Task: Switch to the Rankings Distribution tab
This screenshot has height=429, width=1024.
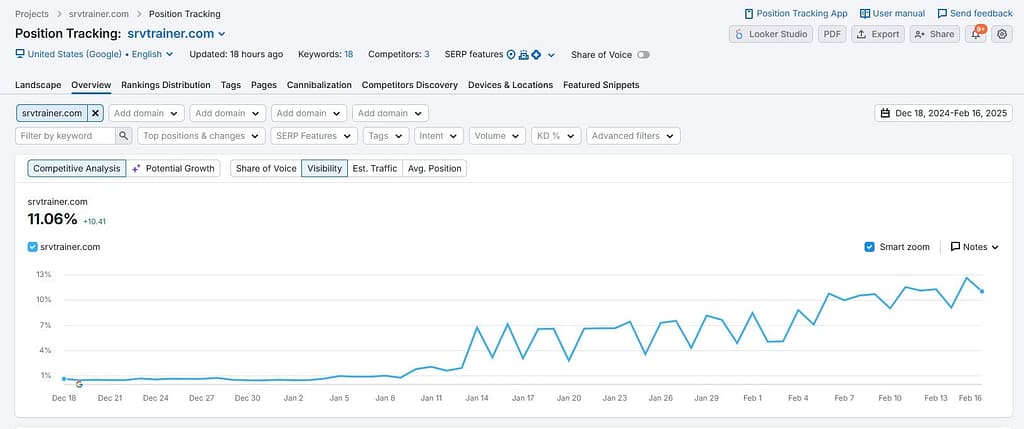Action: [x=165, y=85]
